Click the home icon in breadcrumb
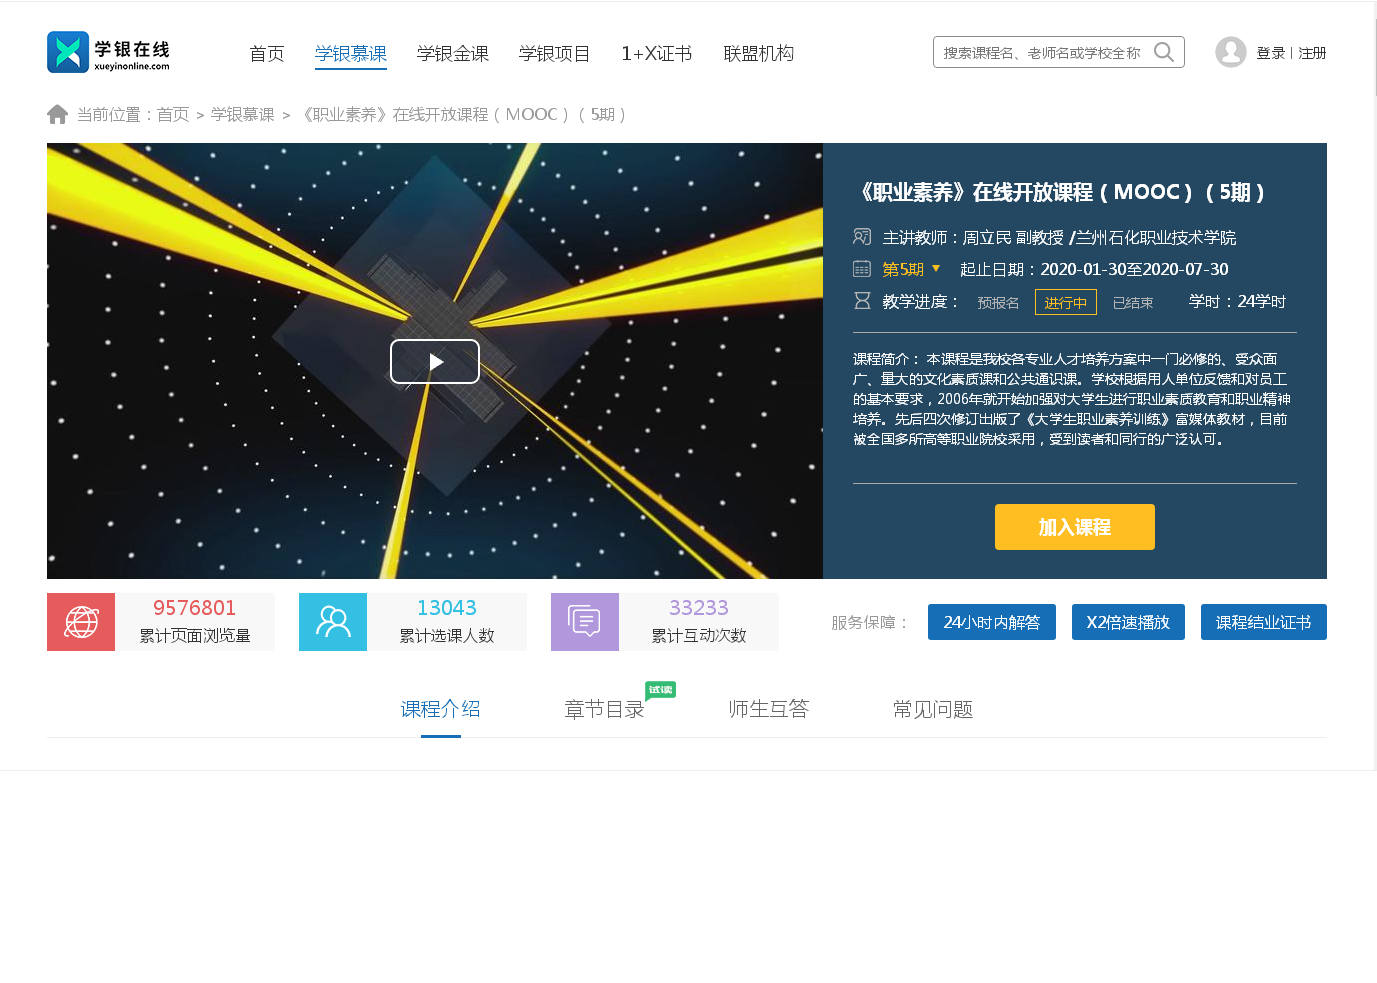The height and width of the screenshot is (983, 1377). (x=57, y=115)
